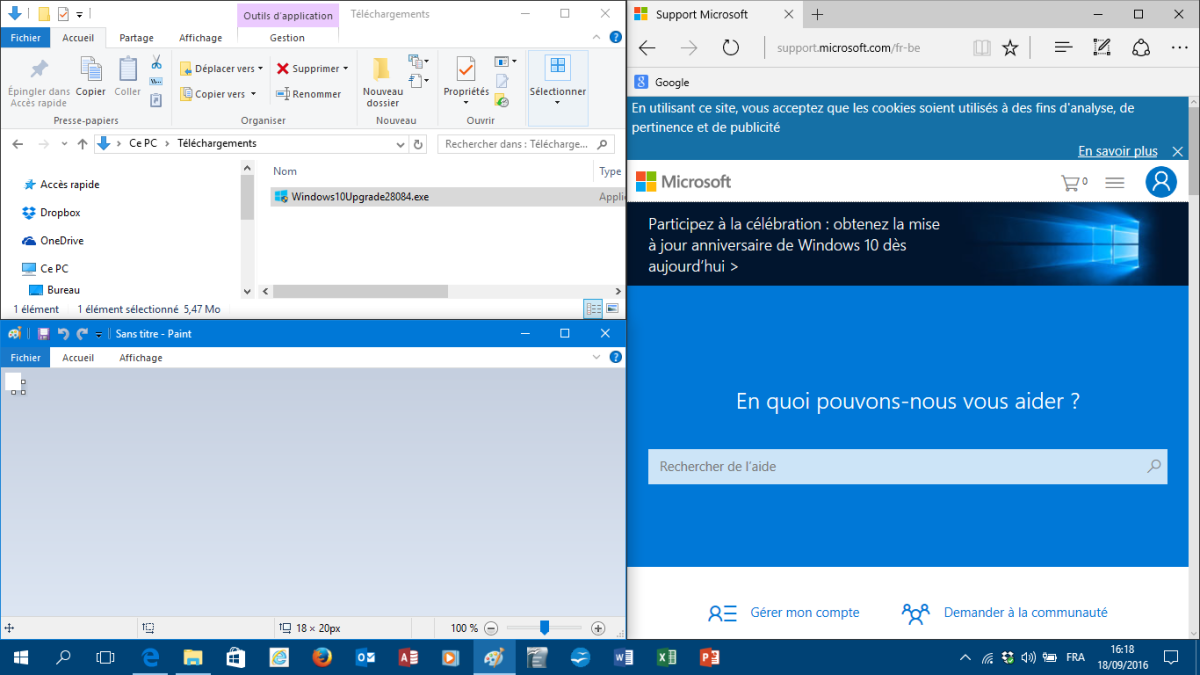This screenshot has height=675, width=1200.
Task: Click the search magnifier in help box
Action: click(1154, 466)
